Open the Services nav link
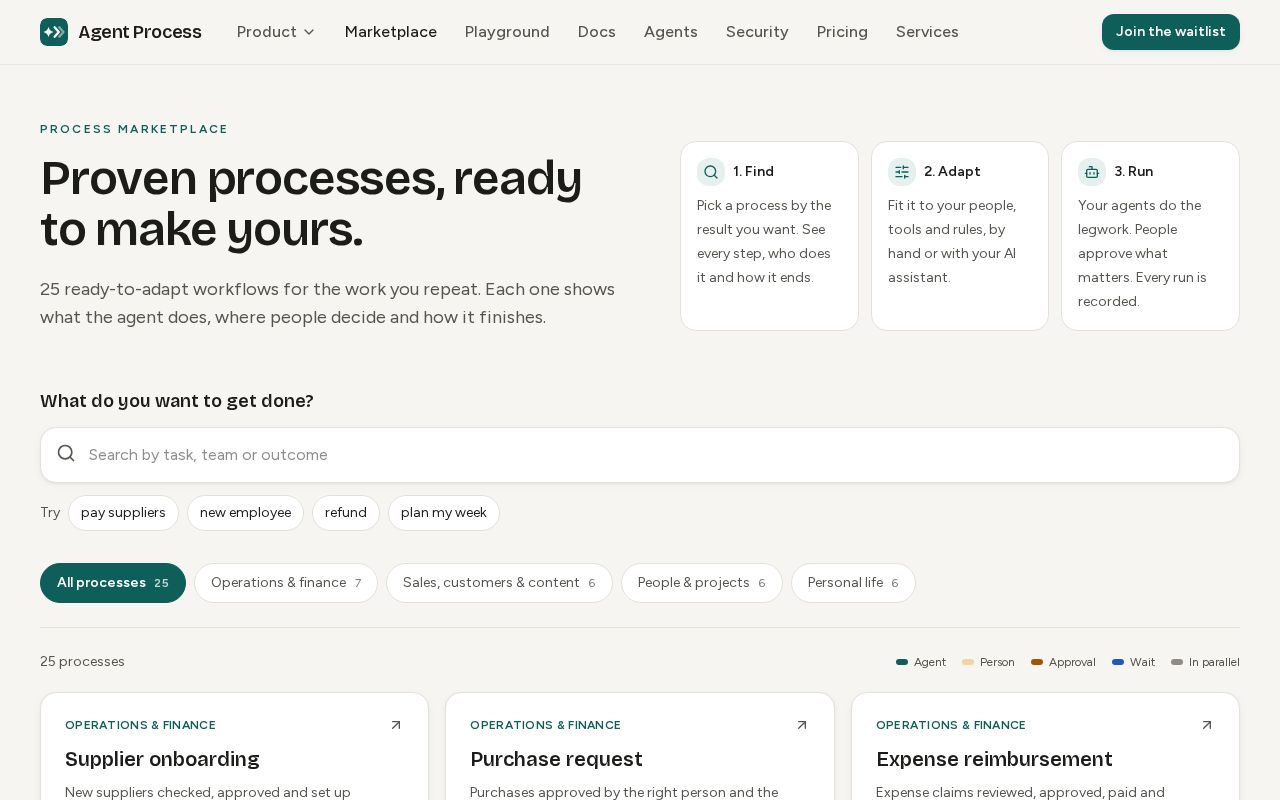Screen dimensions: 1280x800 click(927, 32)
